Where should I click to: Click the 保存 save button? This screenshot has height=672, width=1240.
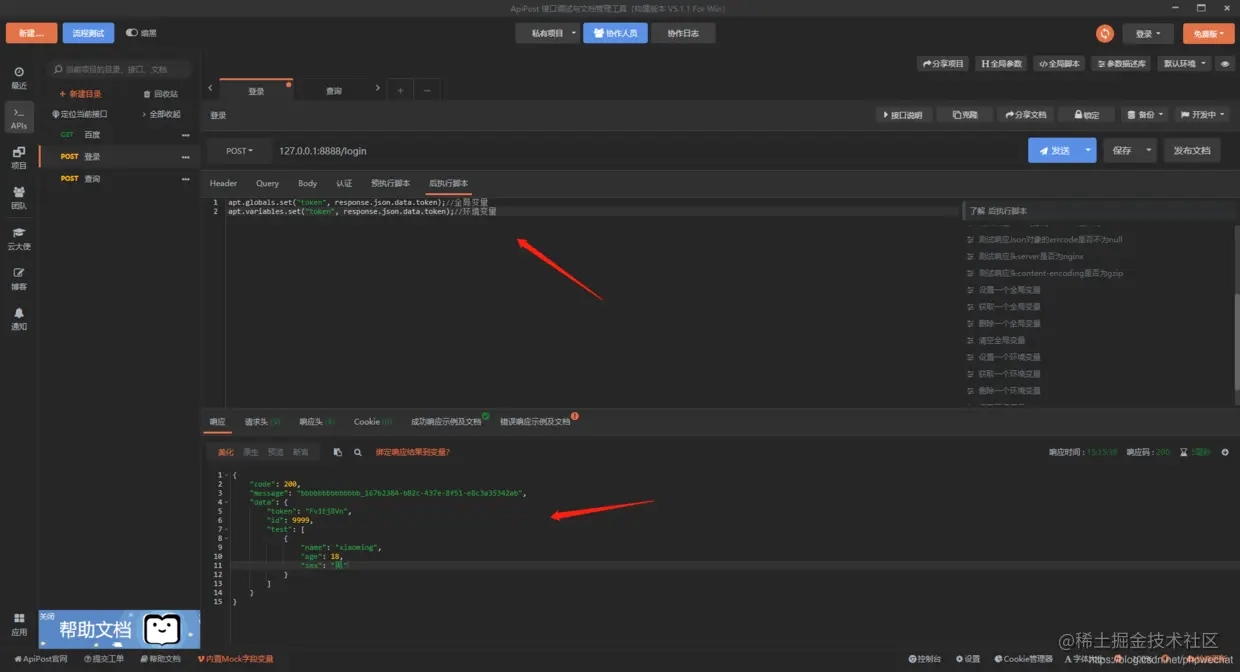tap(1122, 151)
